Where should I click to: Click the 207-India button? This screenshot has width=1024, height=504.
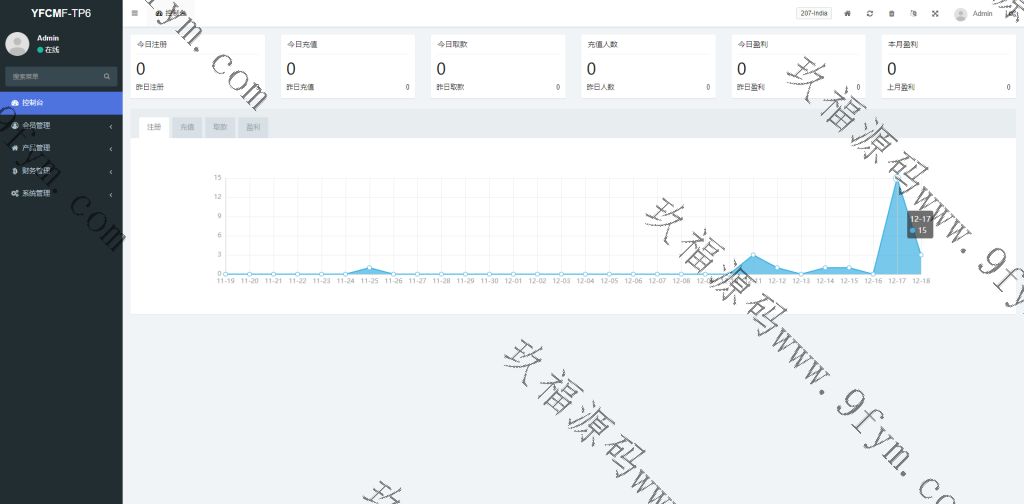(813, 13)
